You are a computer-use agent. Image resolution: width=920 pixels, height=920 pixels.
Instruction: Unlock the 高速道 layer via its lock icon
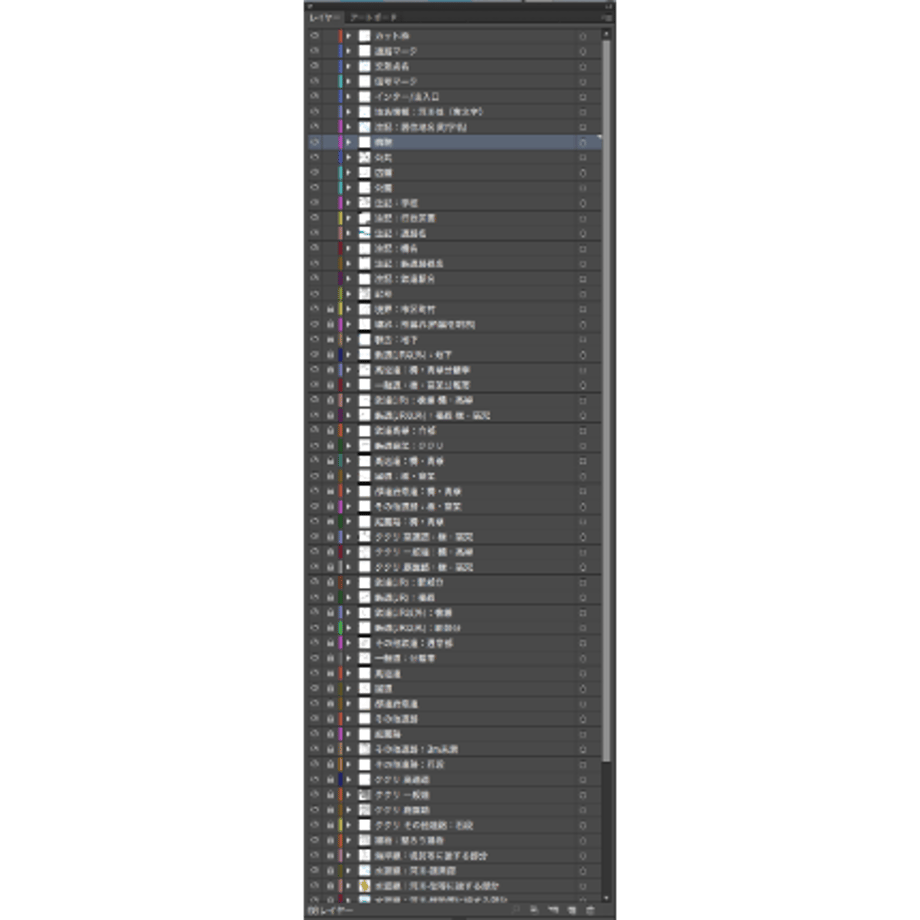(x=330, y=674)
